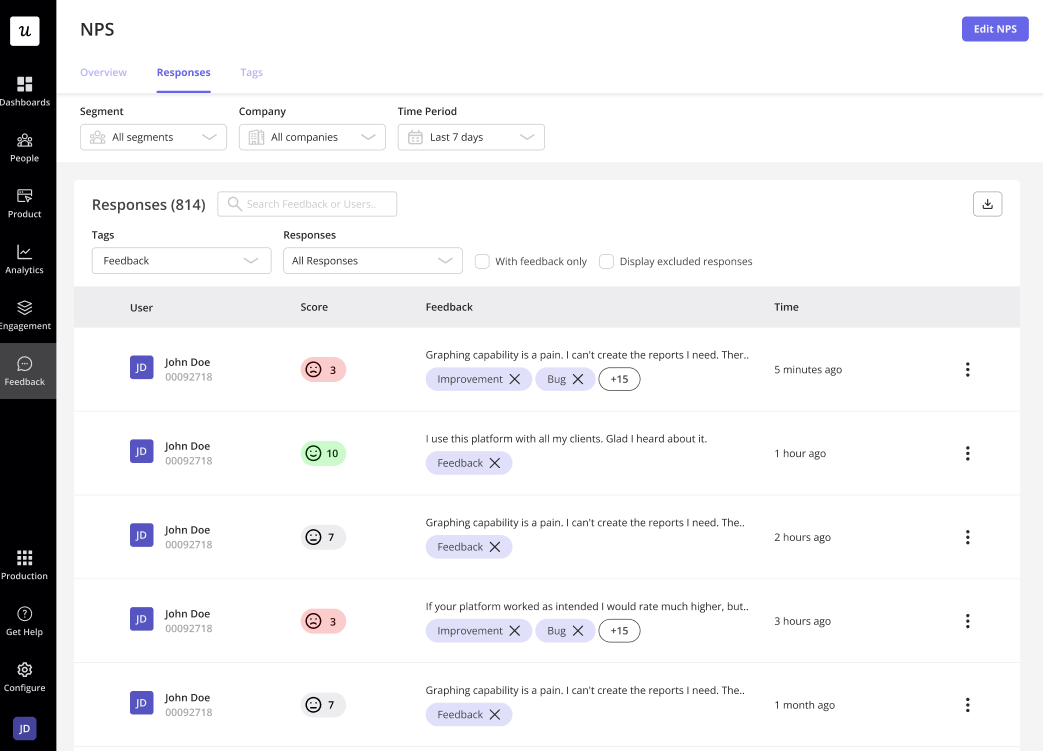This screenshot has height=751, width=1043.
Task: Switch to the Overview tab
Action: [x=103, y=72]
